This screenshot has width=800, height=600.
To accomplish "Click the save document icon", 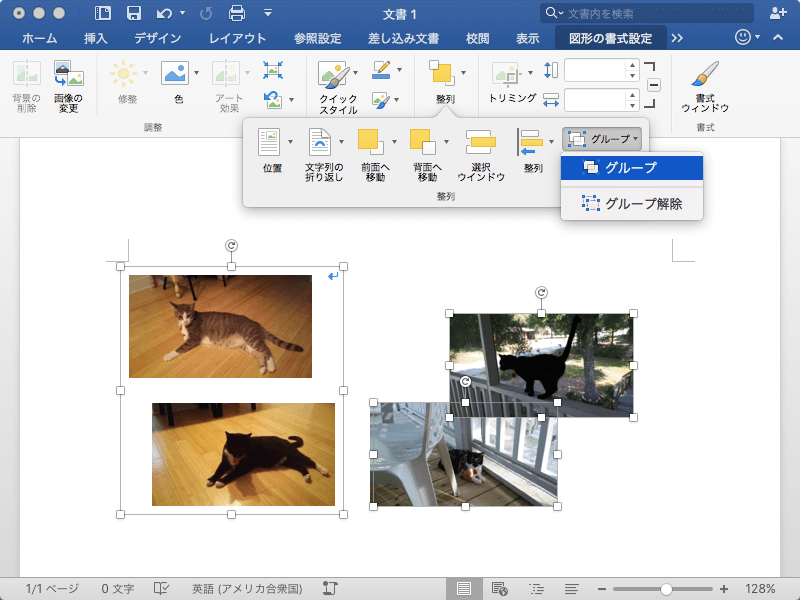I will tap(134, 13).
